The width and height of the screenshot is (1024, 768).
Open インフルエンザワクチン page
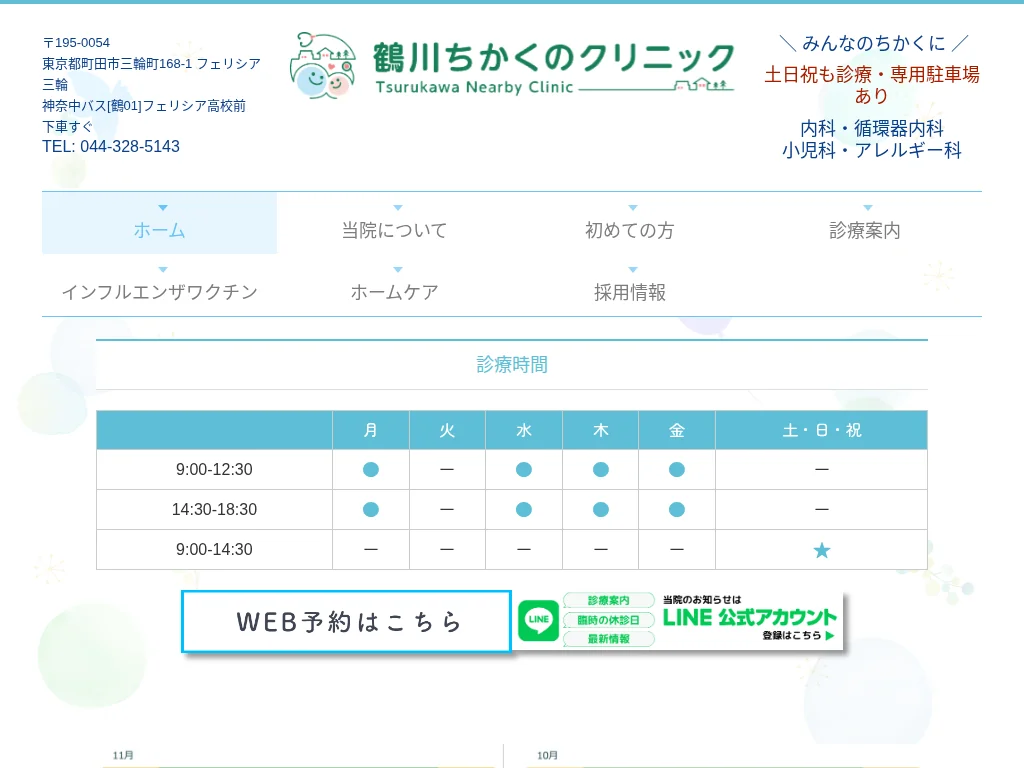coord(159,285)
